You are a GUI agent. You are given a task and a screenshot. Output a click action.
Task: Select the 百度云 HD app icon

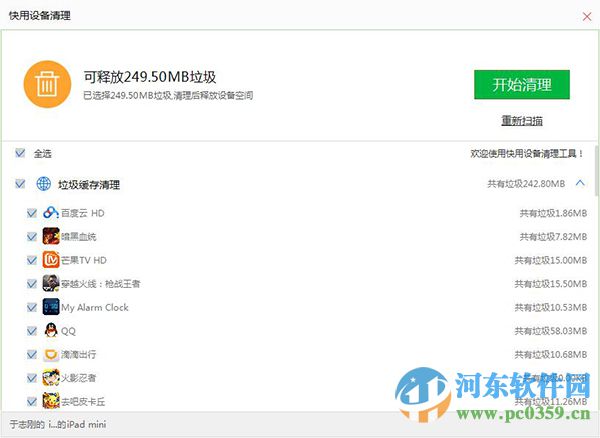[x=51, y=213]
